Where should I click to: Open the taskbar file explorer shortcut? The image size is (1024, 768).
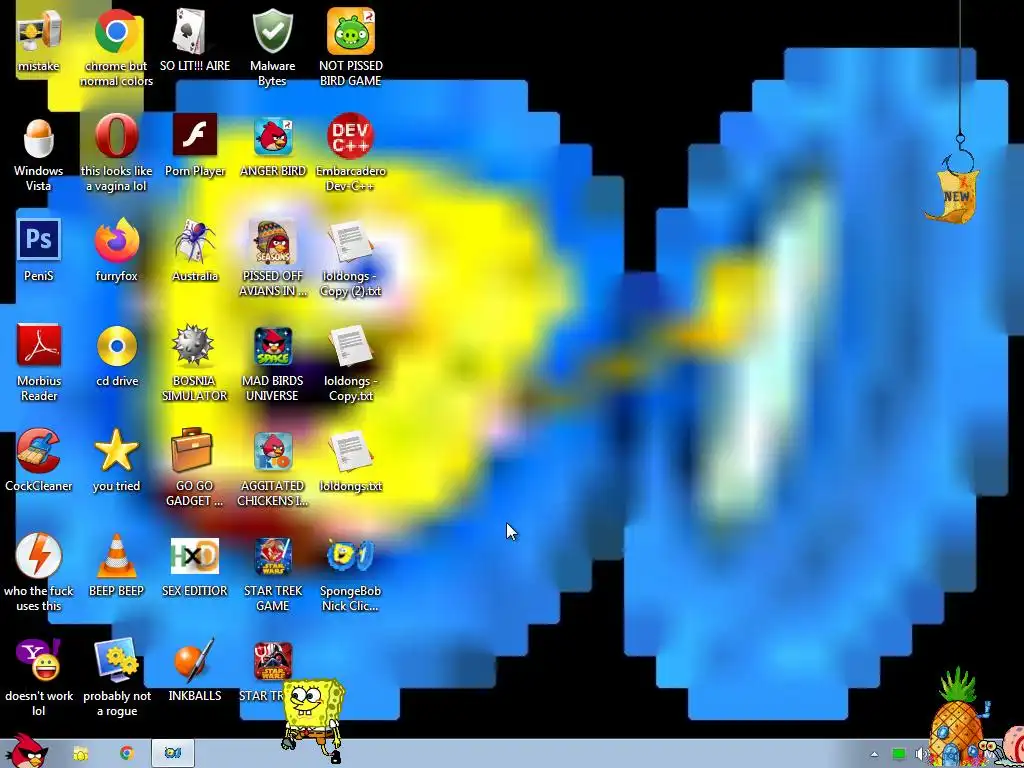pos(81,754)
